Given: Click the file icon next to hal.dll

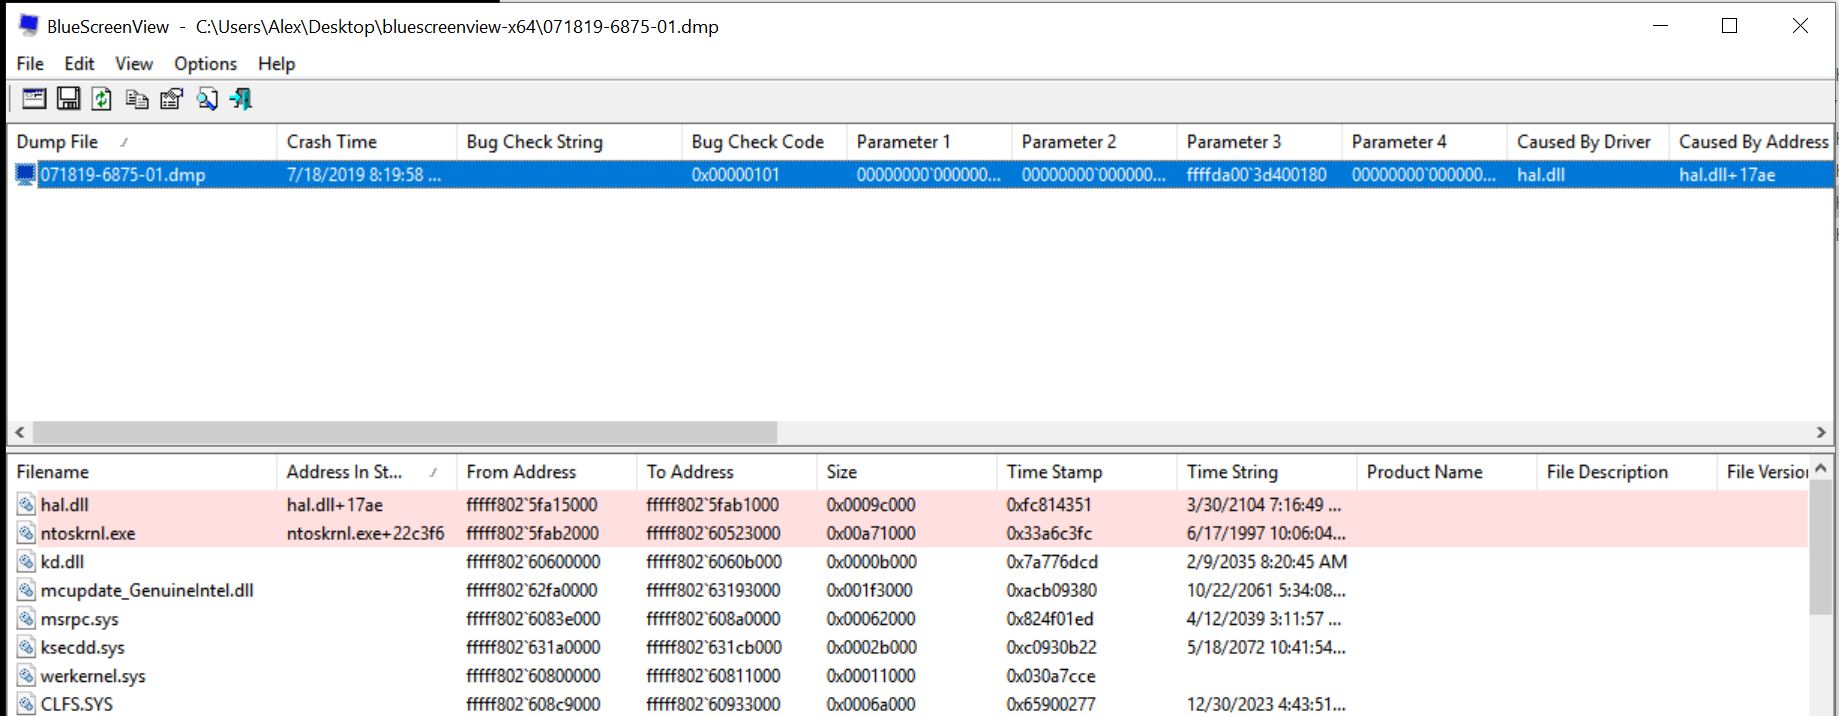Looking at the screenshot, I should click(x=27, y=505).
